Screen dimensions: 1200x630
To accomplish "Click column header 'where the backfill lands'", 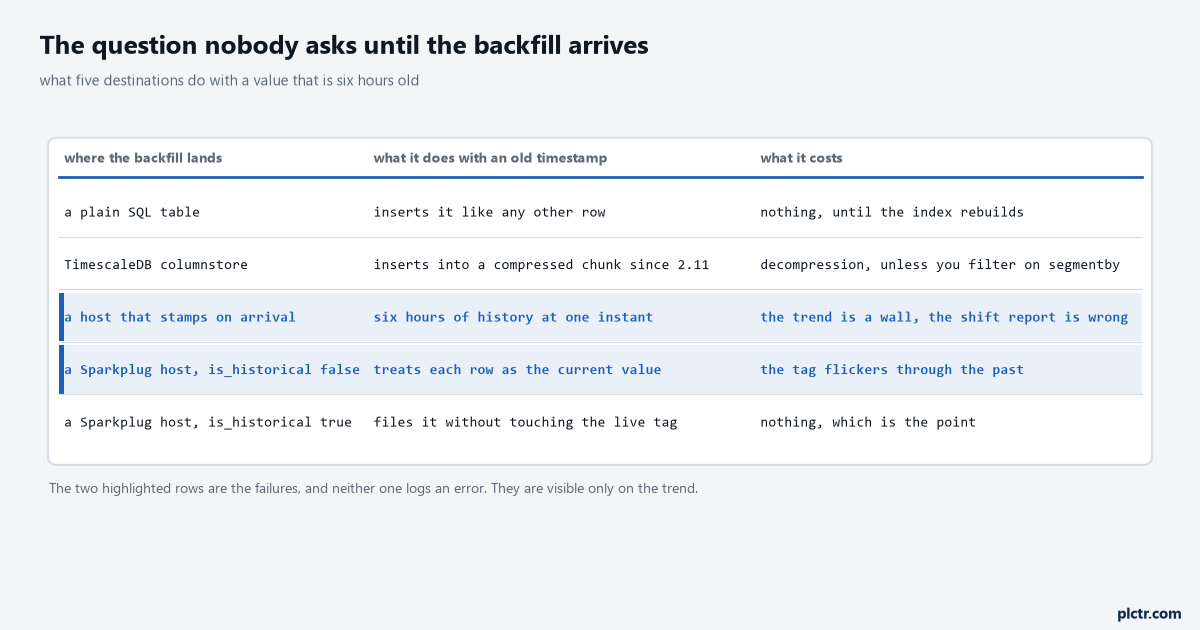I will [143, 158].
